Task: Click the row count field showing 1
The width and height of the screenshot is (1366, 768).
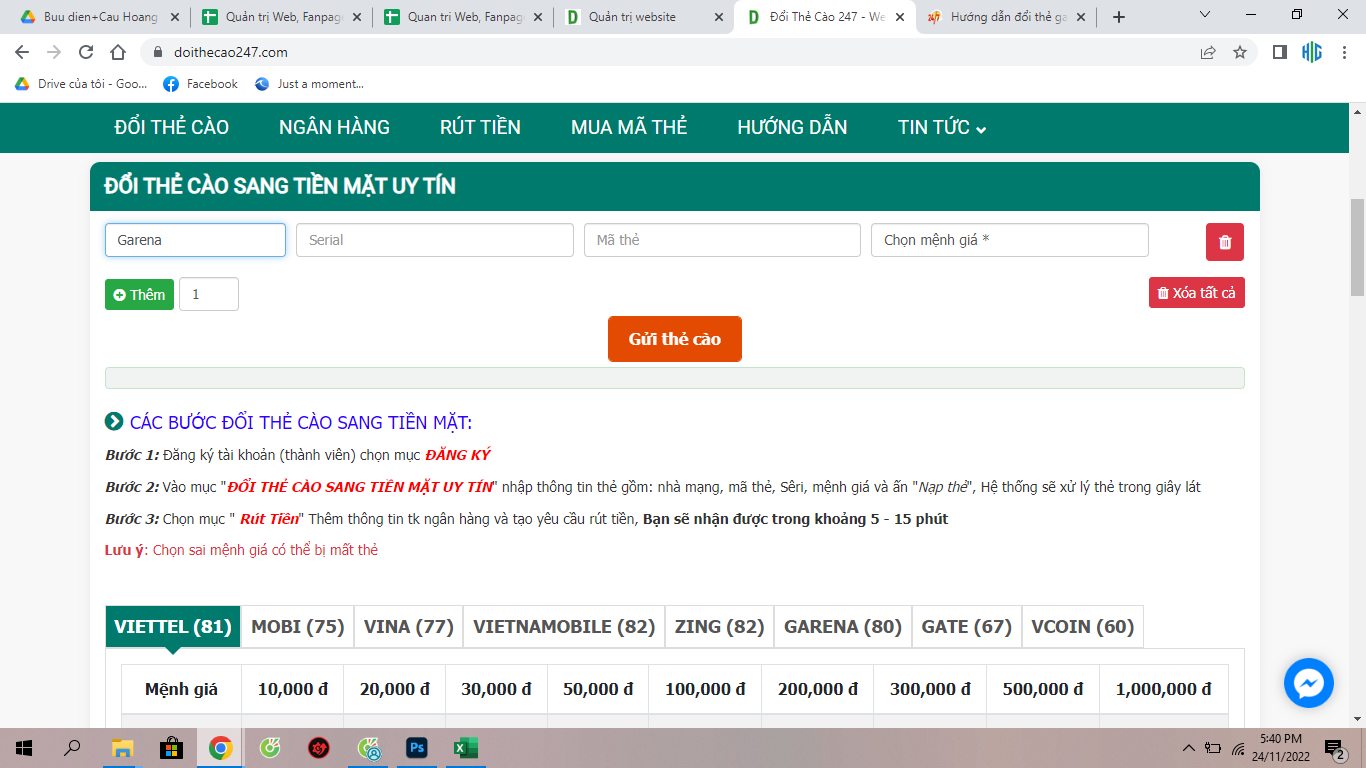Action: coord(209,294)
